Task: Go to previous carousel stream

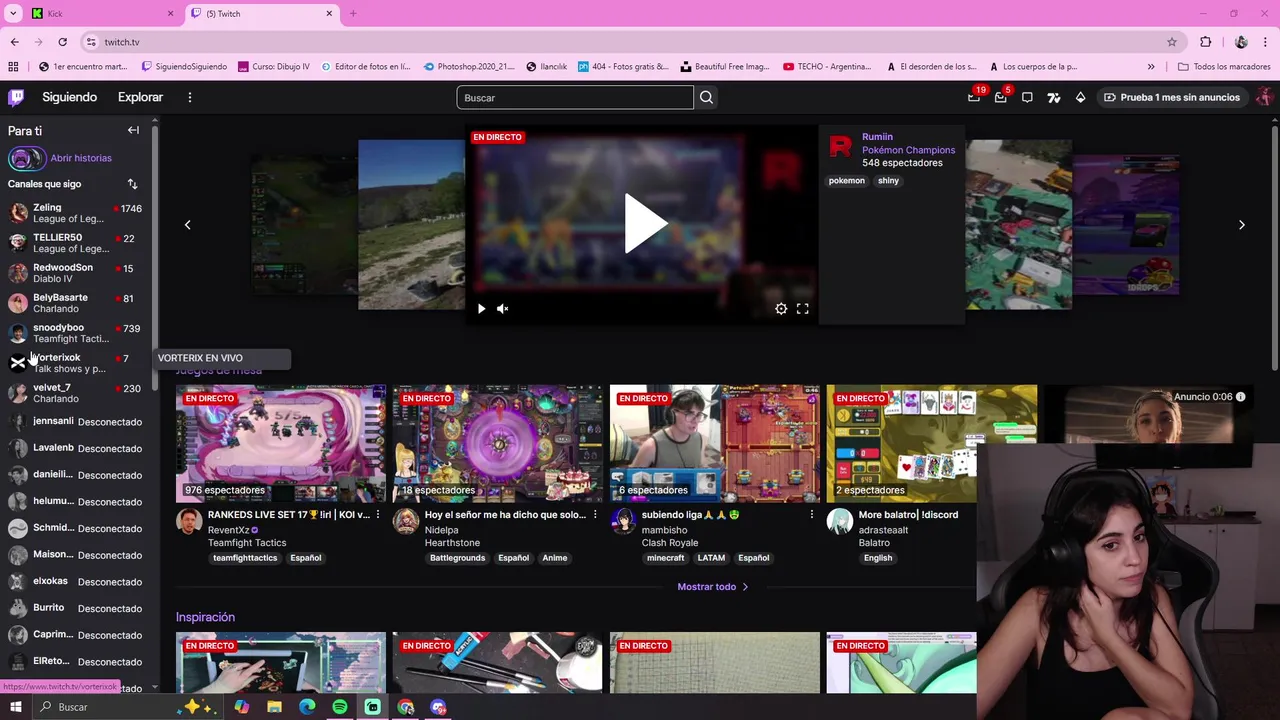Action: [187, 225]
